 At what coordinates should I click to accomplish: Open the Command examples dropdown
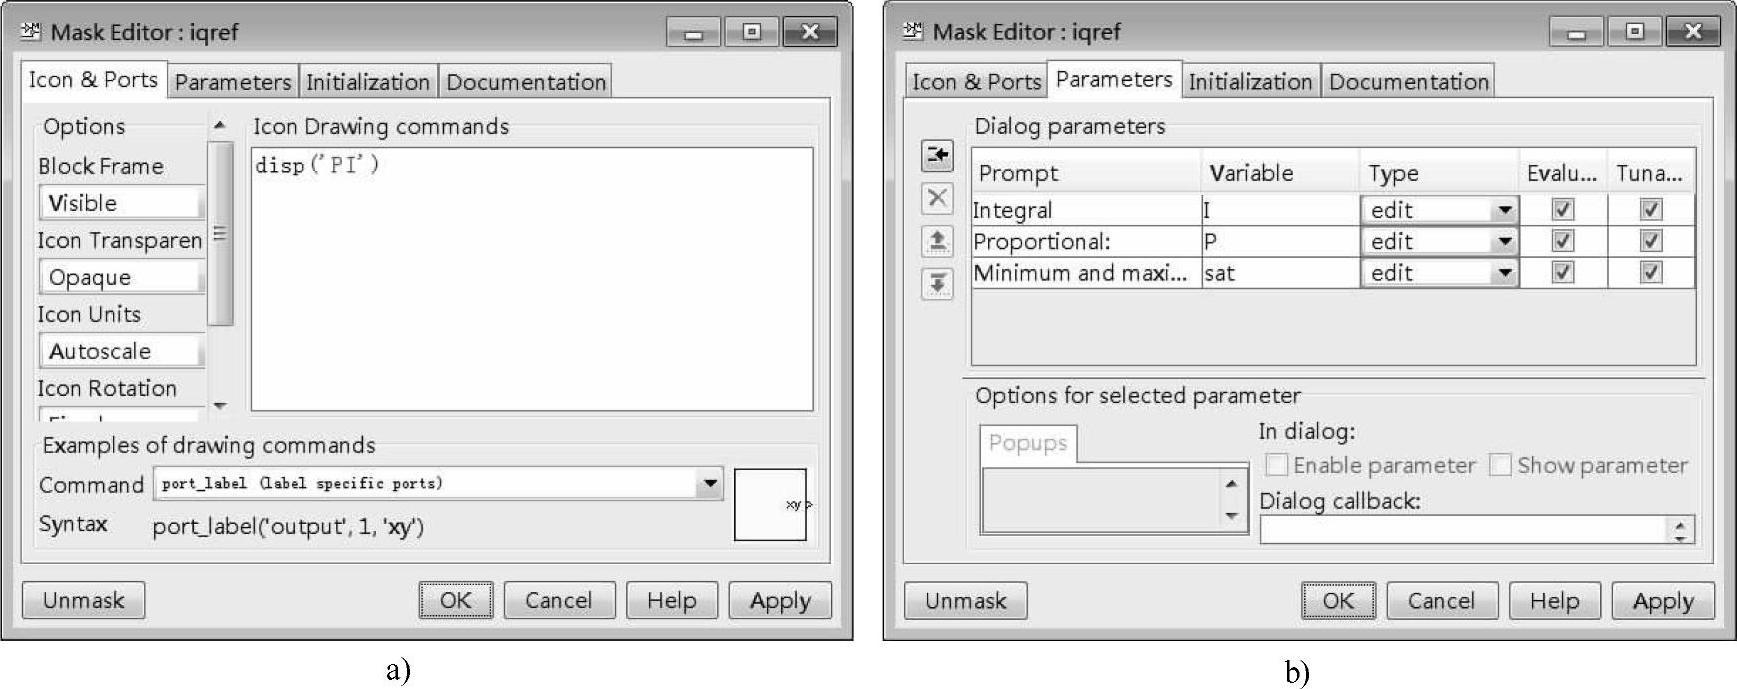coord(709,484)
